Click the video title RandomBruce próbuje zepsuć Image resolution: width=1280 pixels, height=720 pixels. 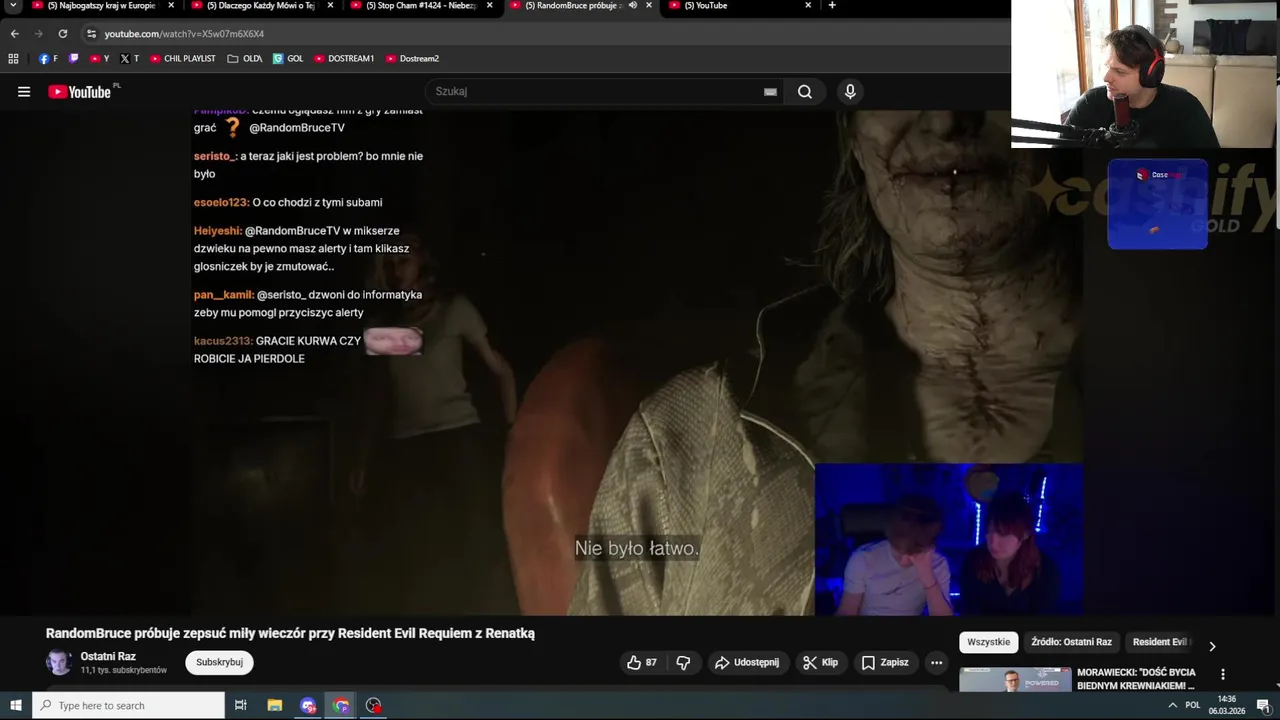(290, 633)
